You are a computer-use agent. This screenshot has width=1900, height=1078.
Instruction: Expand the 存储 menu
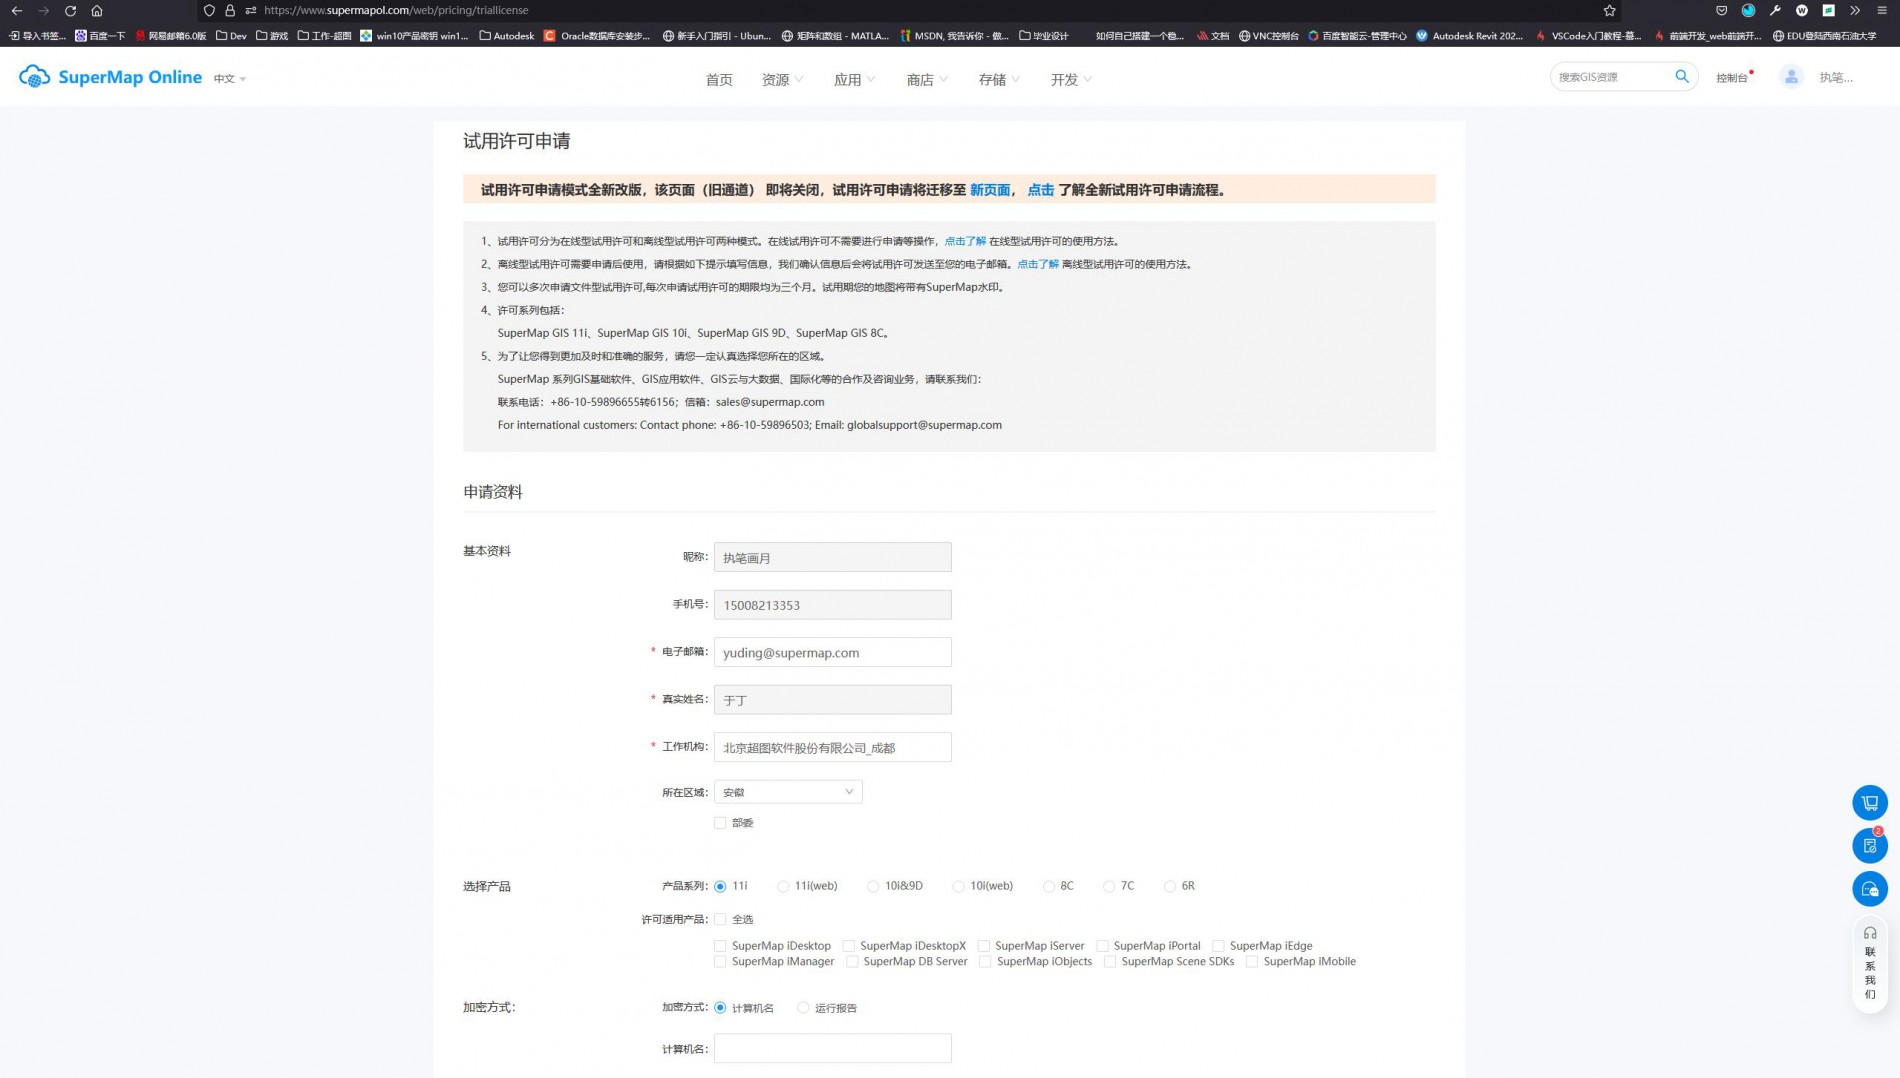999,80
